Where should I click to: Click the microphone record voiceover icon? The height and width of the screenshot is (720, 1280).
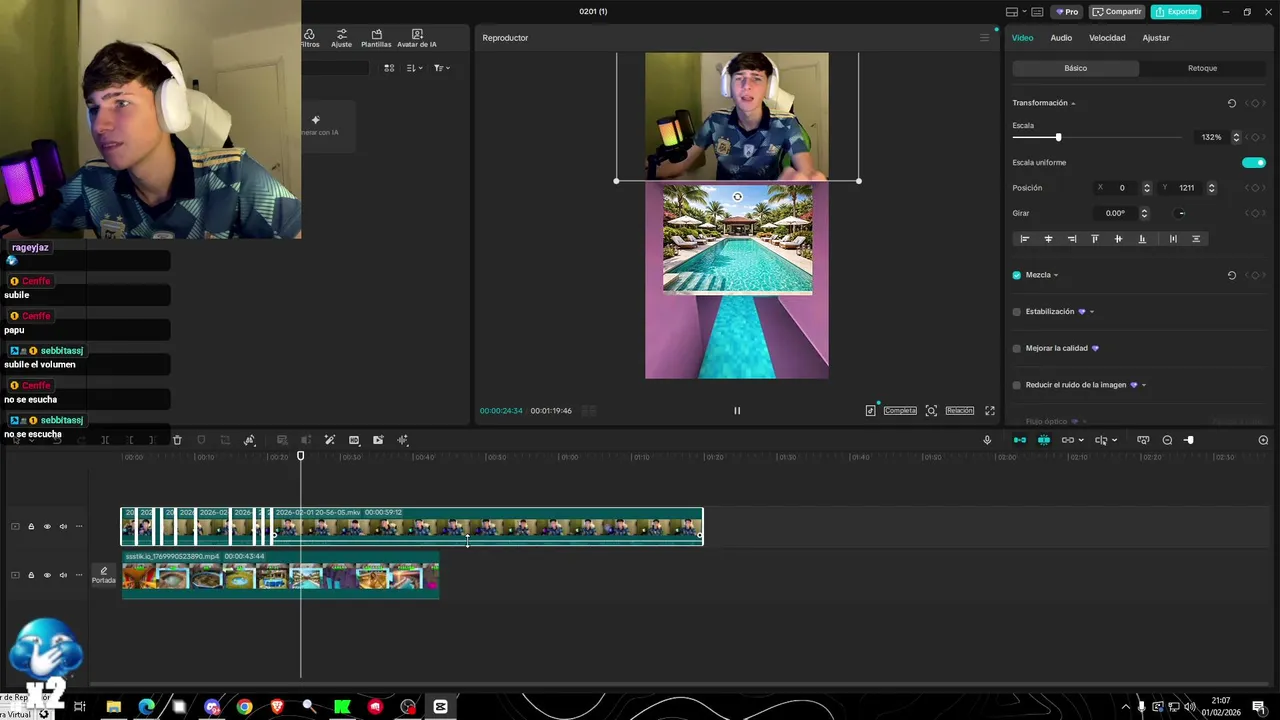[x=987, y=440]
